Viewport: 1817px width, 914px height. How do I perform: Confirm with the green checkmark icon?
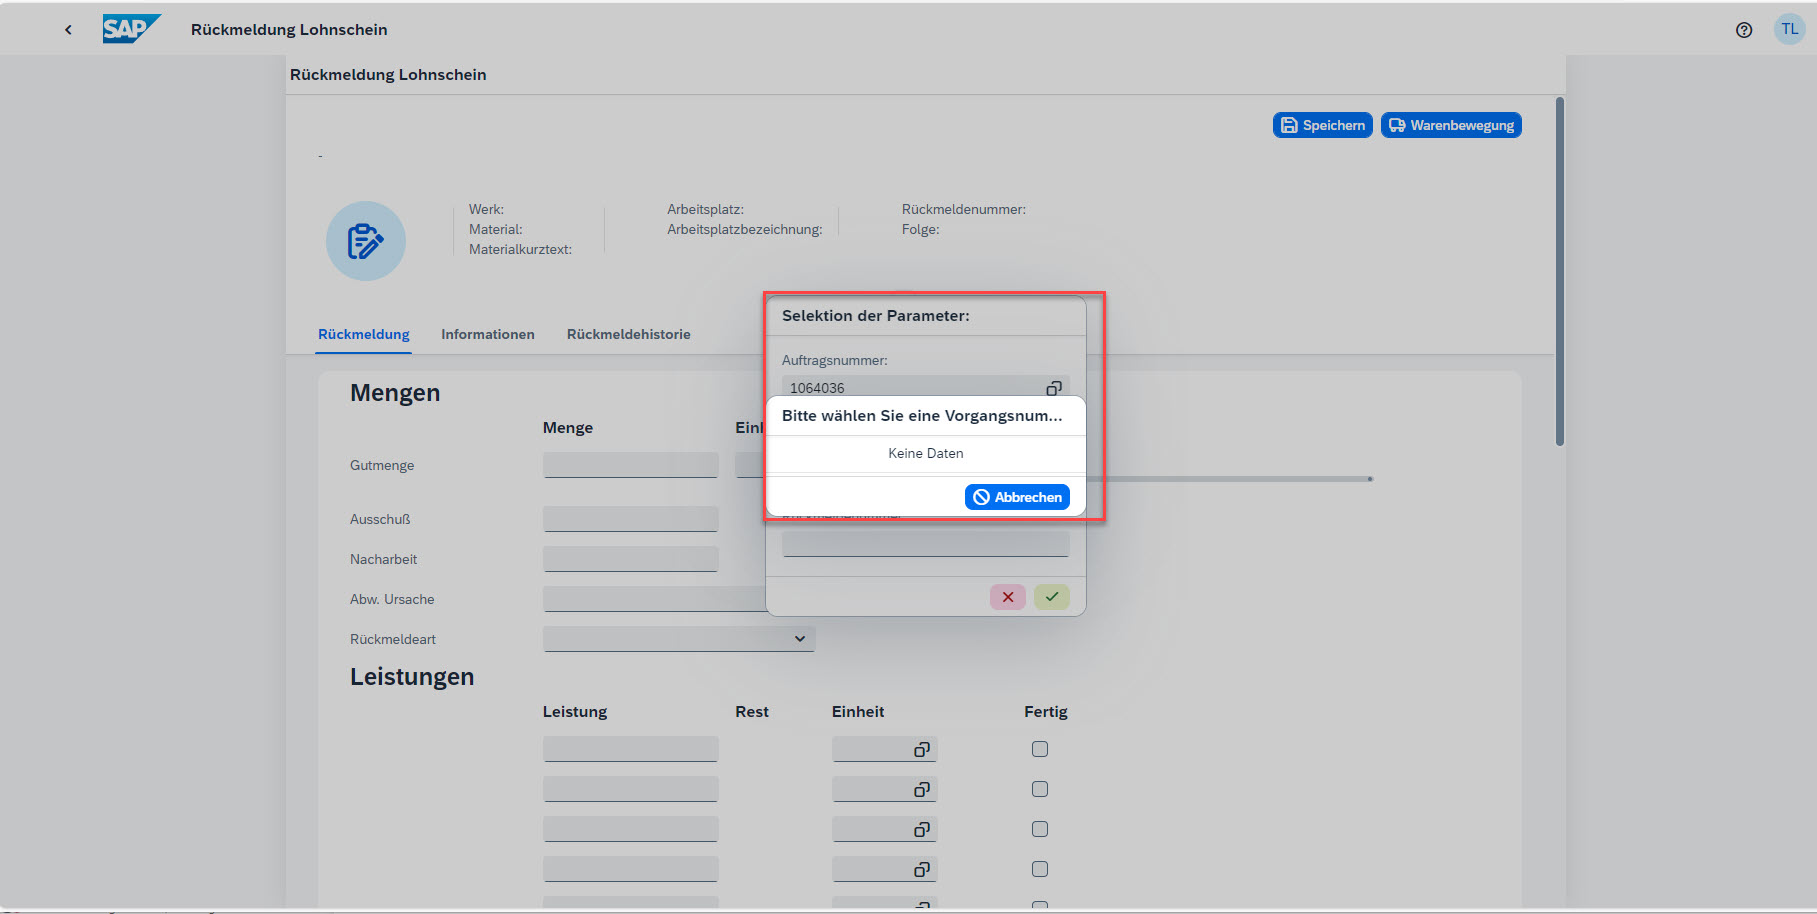pos(1052,597)
